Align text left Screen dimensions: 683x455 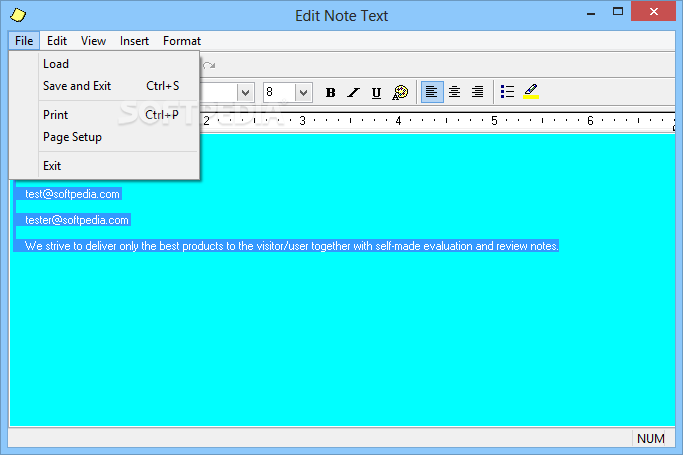pyautogui.click(x=432, y=92)
